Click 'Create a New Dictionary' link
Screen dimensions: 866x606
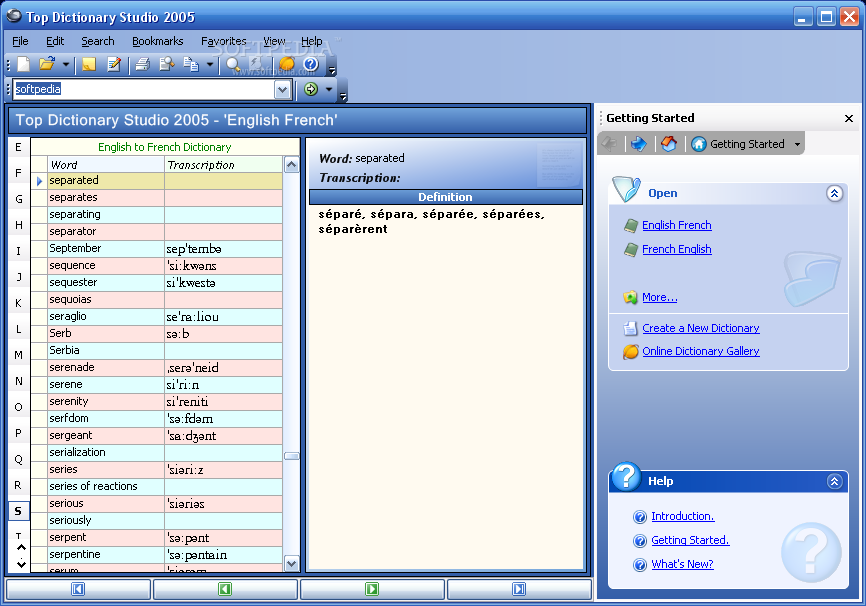(x=700, y=328)
